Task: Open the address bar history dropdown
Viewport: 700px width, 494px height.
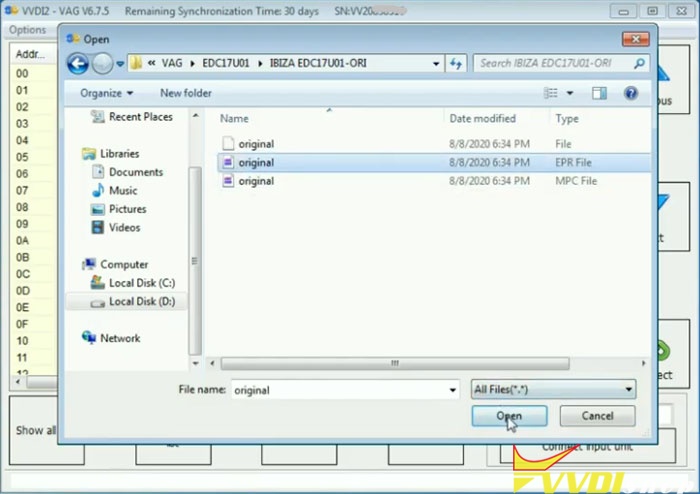Action: point(436,63)
